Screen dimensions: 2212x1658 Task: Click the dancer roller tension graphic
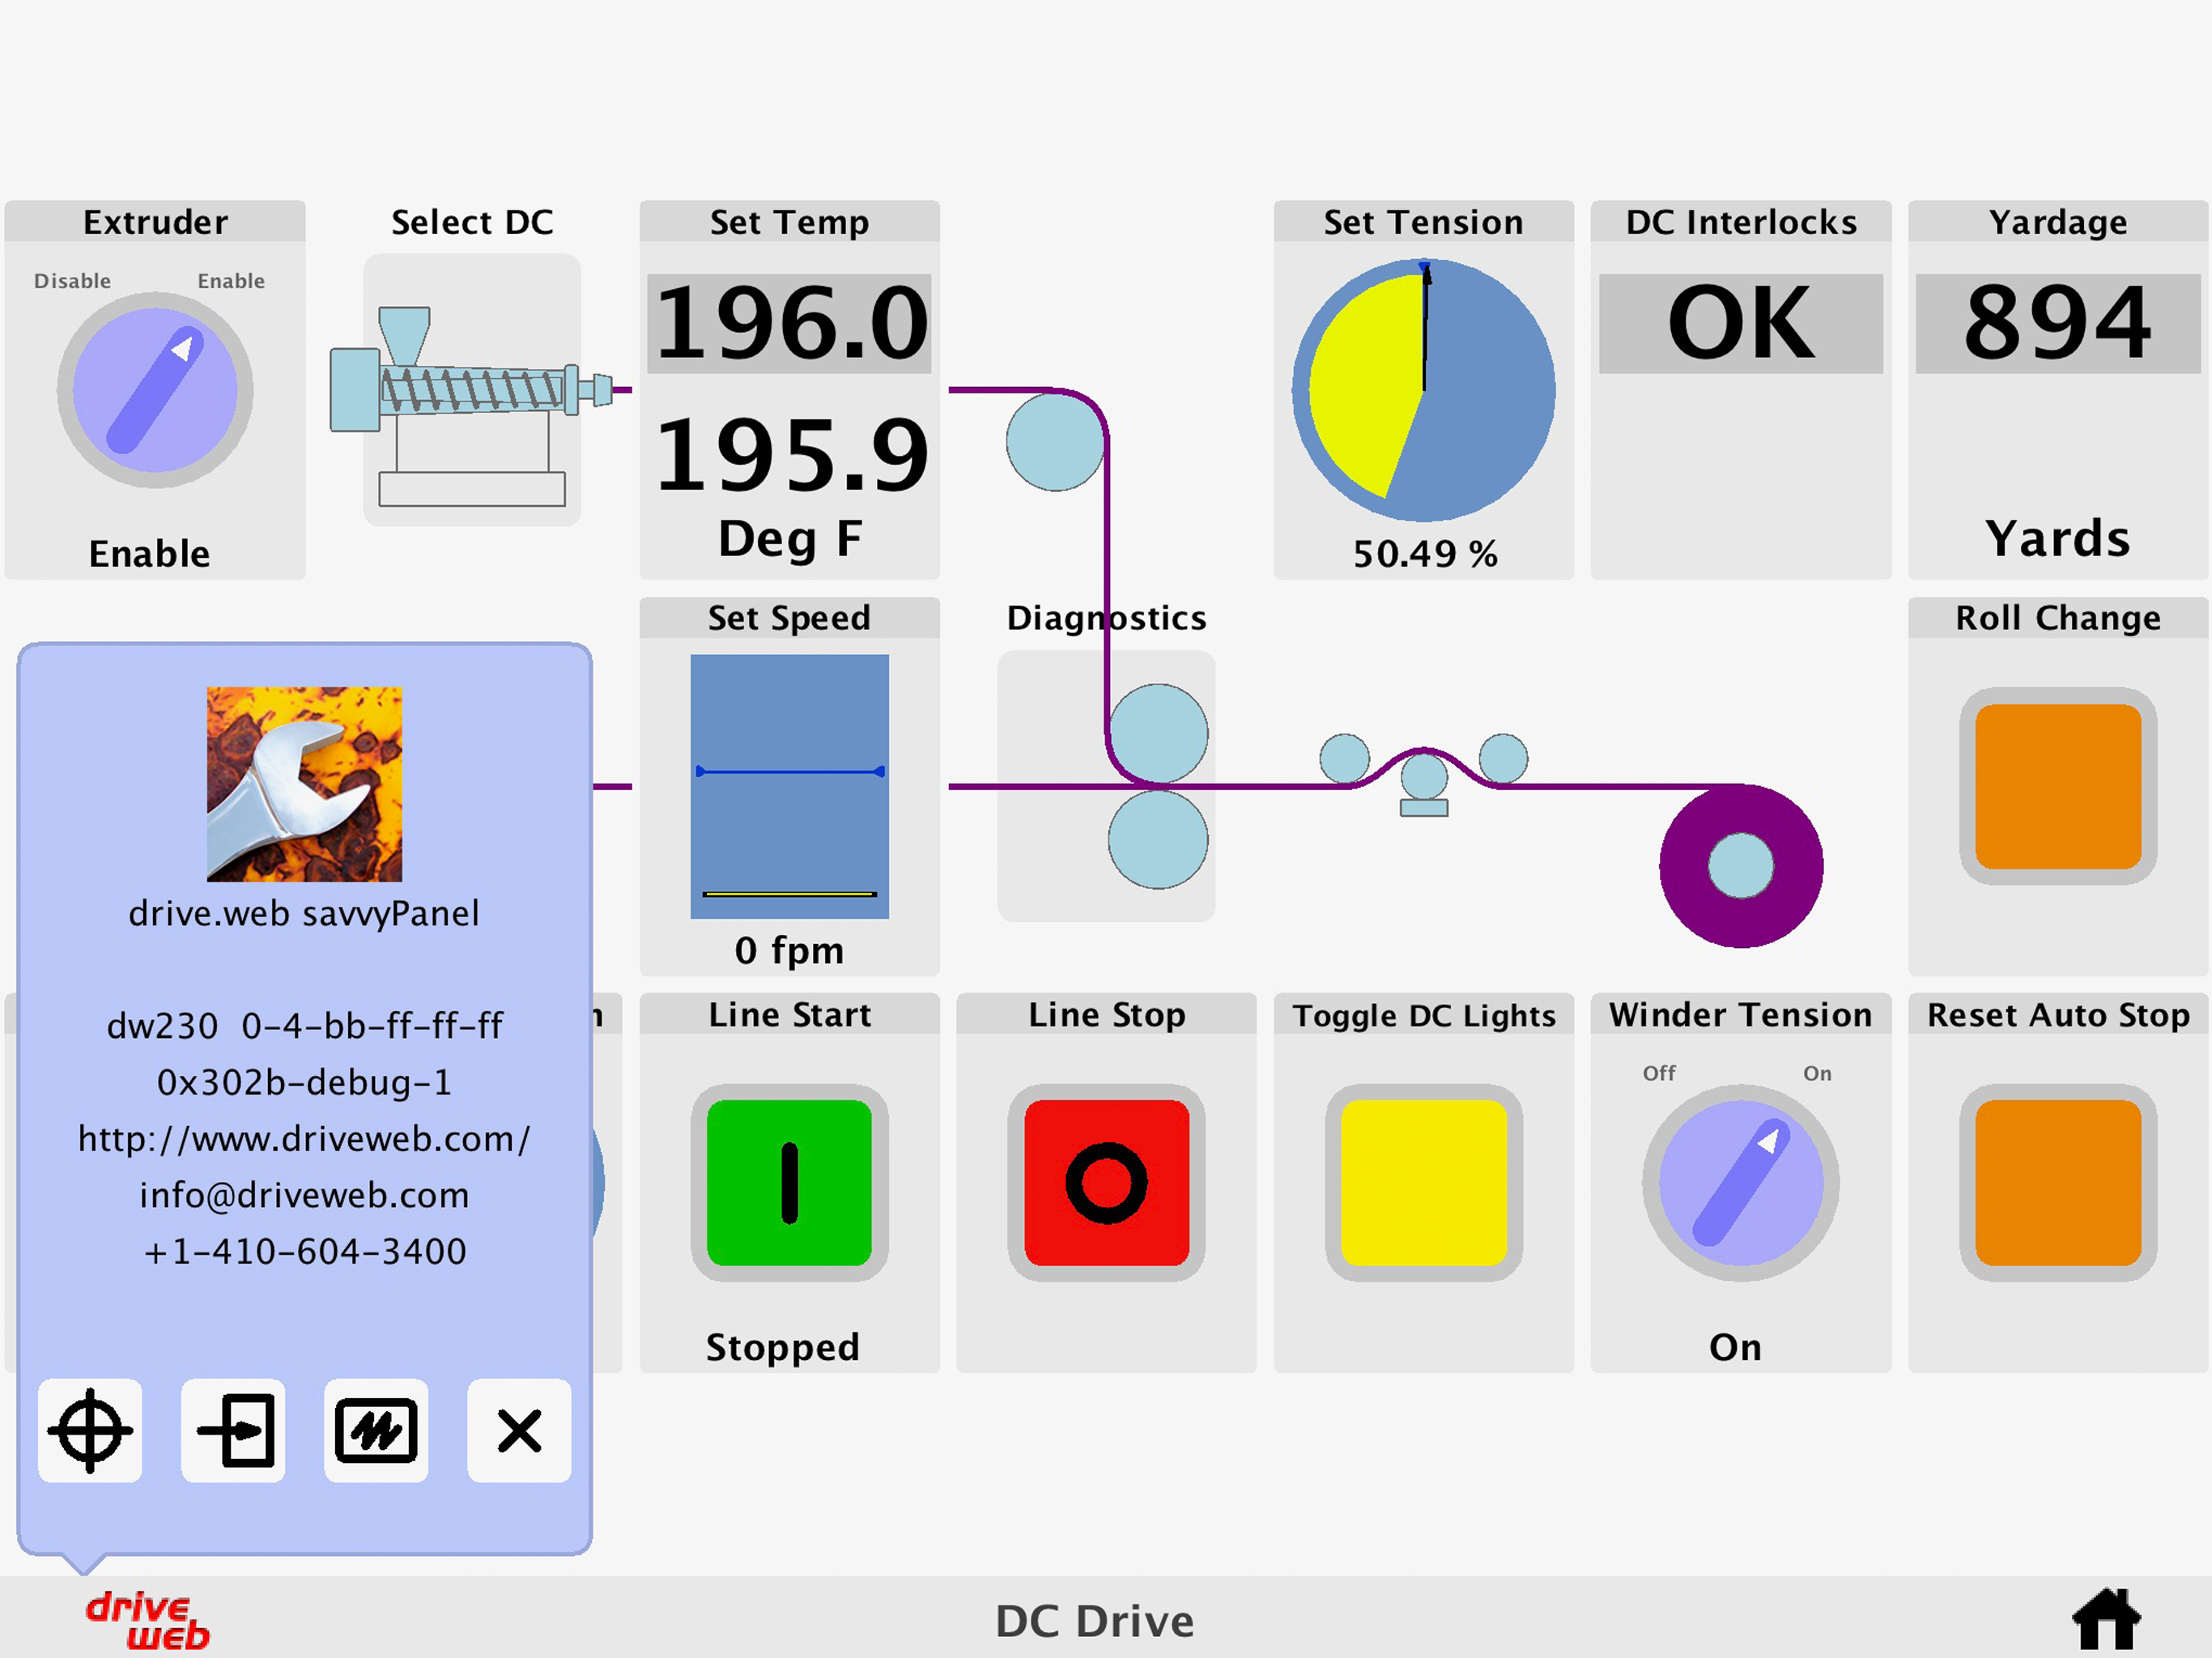pos(1424,776)
